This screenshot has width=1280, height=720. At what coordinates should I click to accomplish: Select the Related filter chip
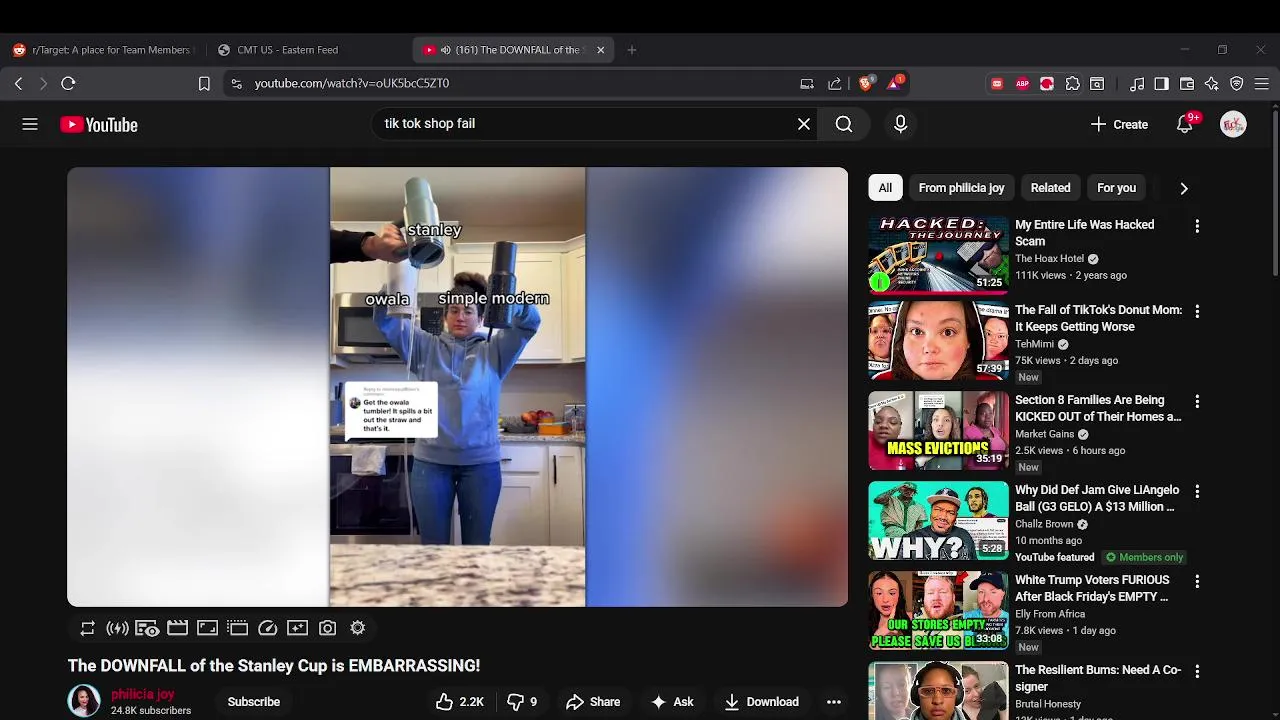[1050, 188]
